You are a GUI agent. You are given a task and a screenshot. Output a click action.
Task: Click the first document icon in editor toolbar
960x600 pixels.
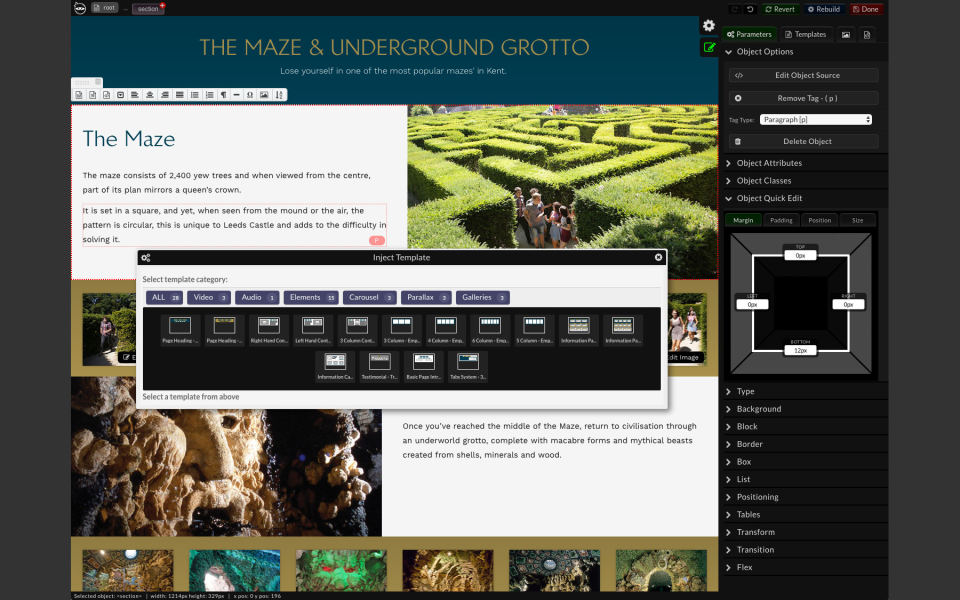(78, 95)
